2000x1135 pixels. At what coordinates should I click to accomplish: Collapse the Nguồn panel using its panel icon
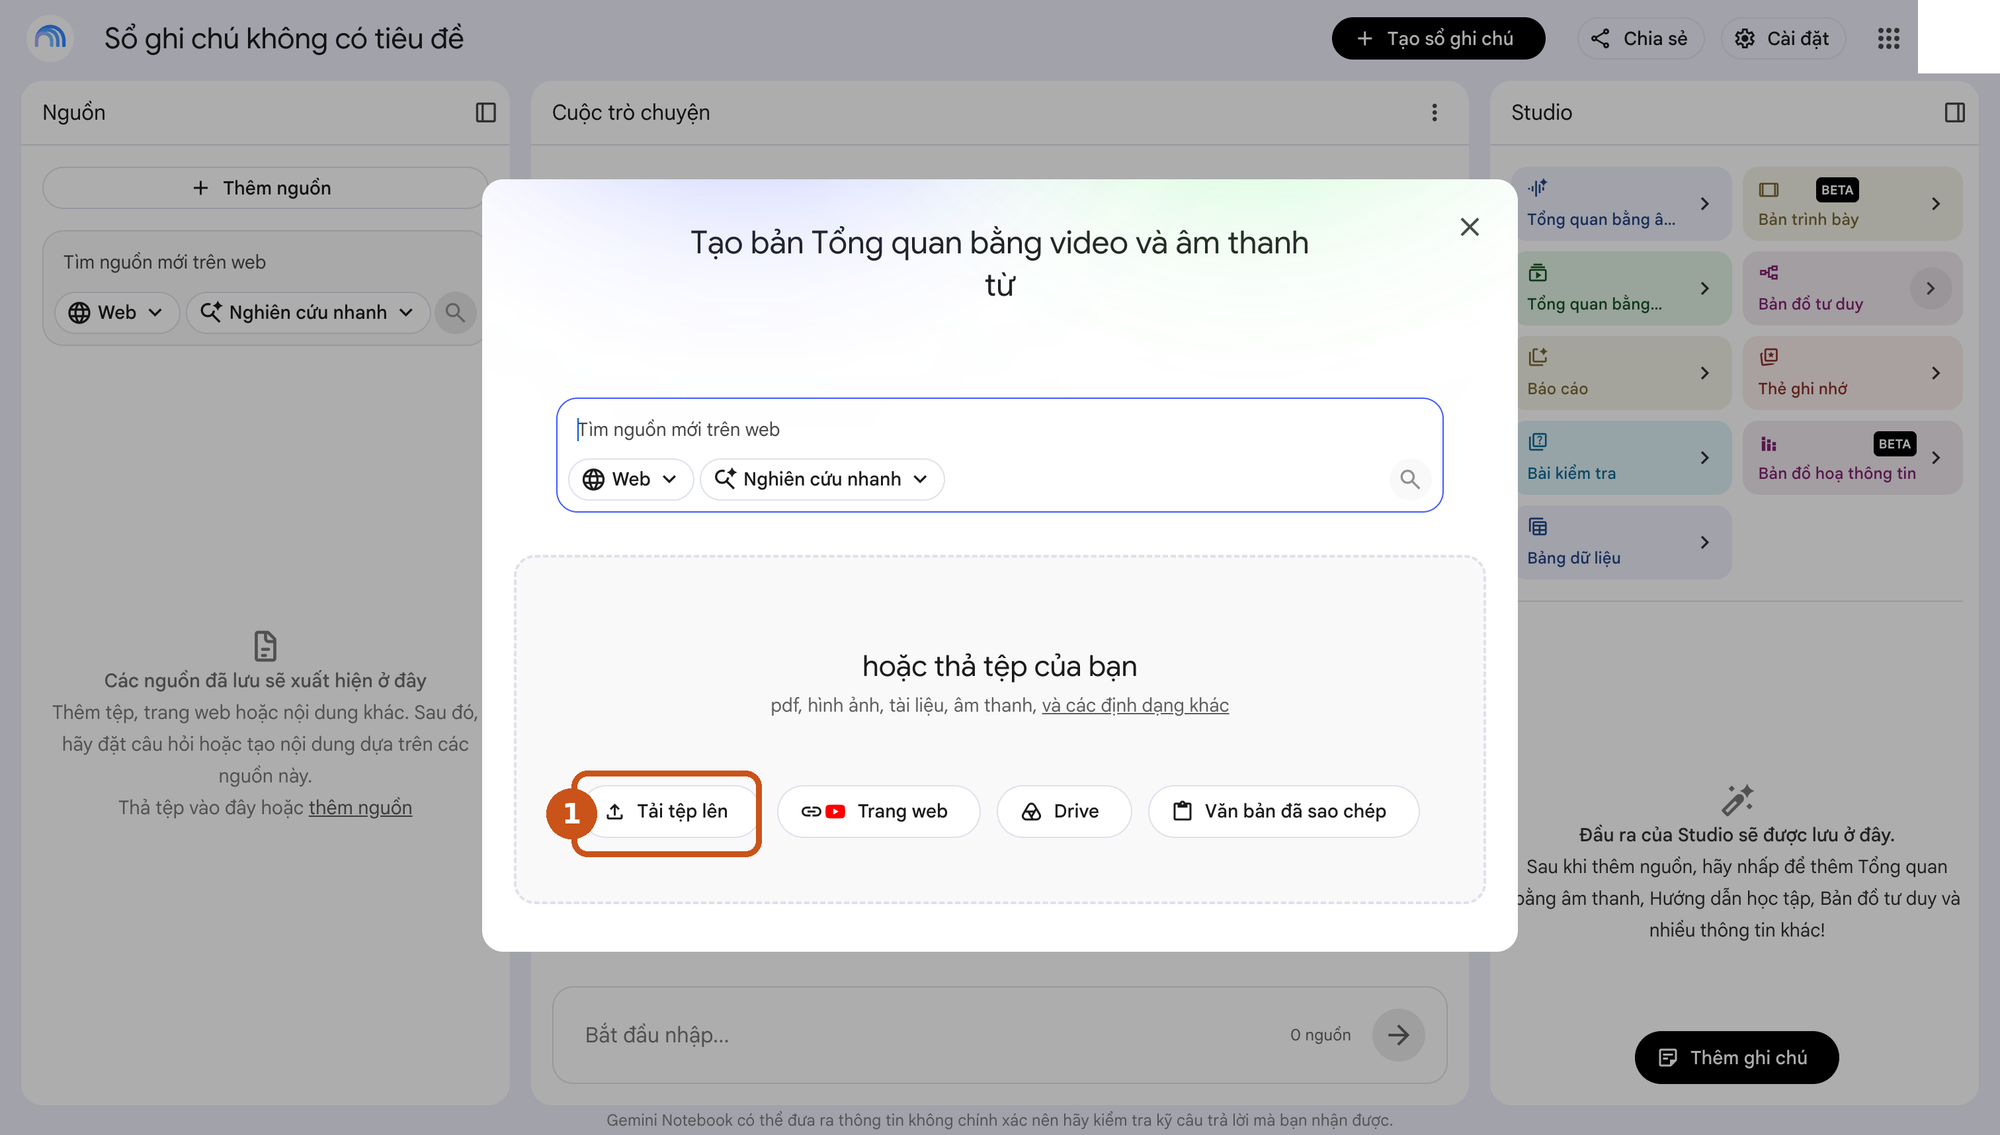tap(486, 112)
